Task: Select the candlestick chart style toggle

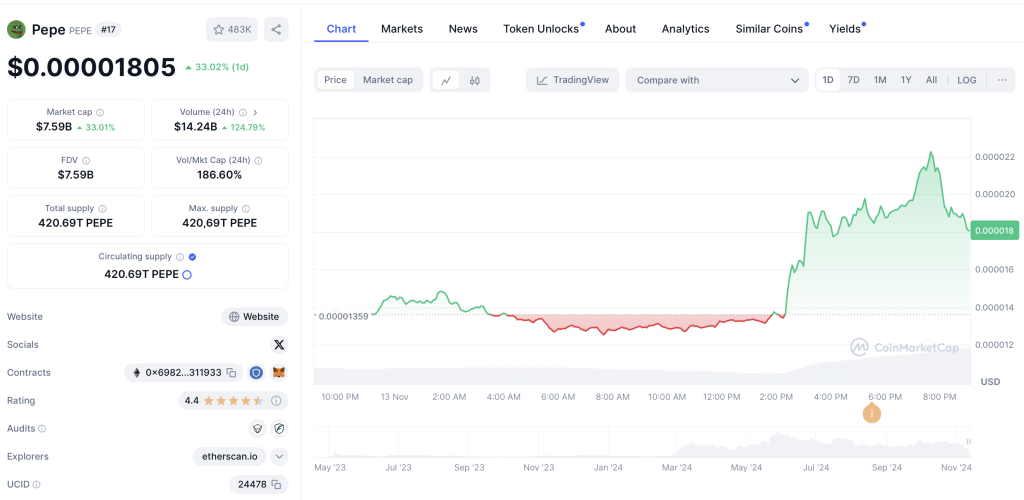Action: pyautogui.click(x=475, y=80)
